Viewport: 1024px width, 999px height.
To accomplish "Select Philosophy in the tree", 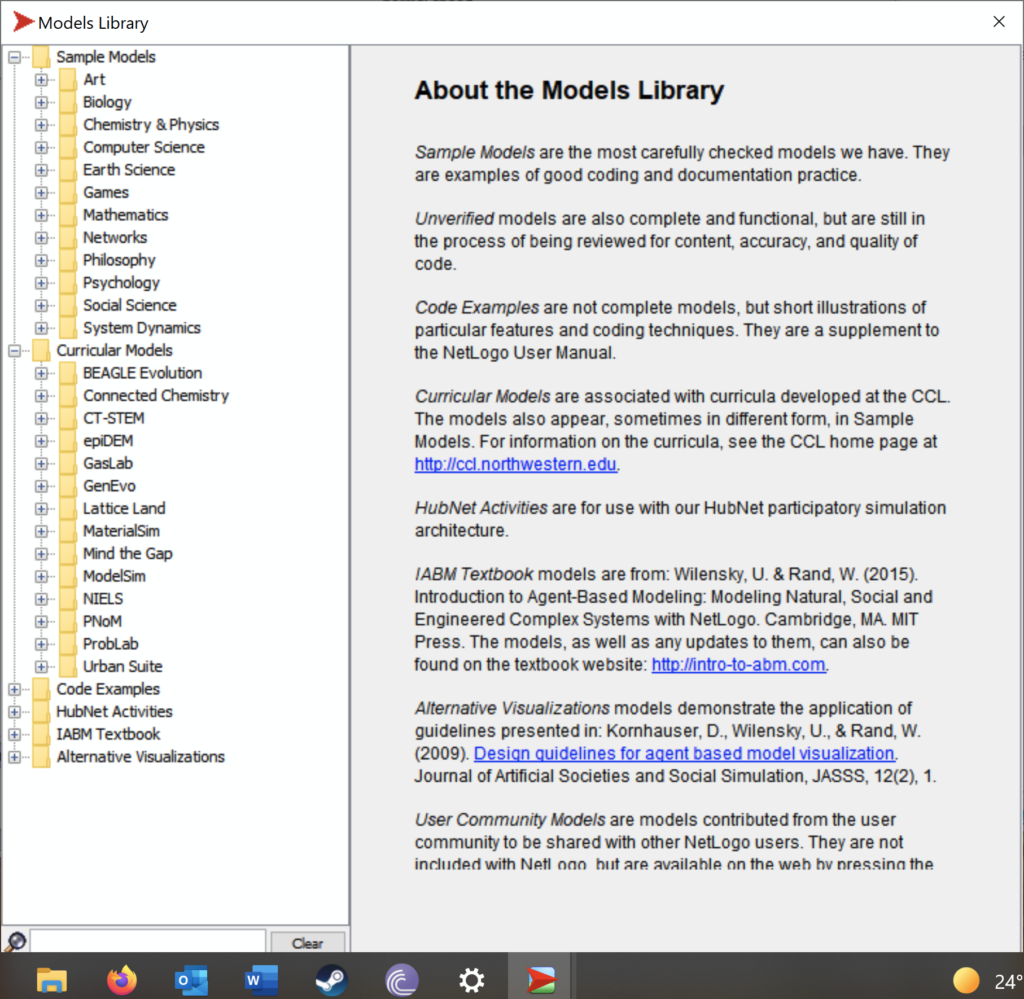I will 119,261.
